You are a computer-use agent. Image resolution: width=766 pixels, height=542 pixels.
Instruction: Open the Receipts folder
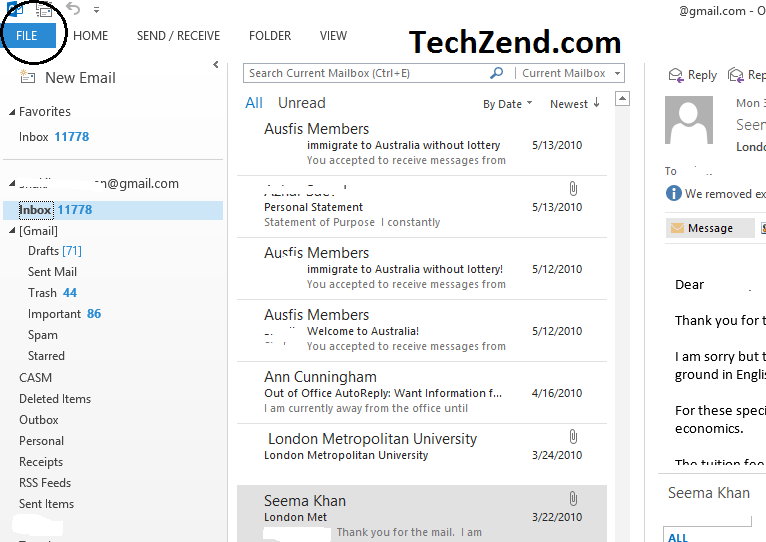pos(41,462)
